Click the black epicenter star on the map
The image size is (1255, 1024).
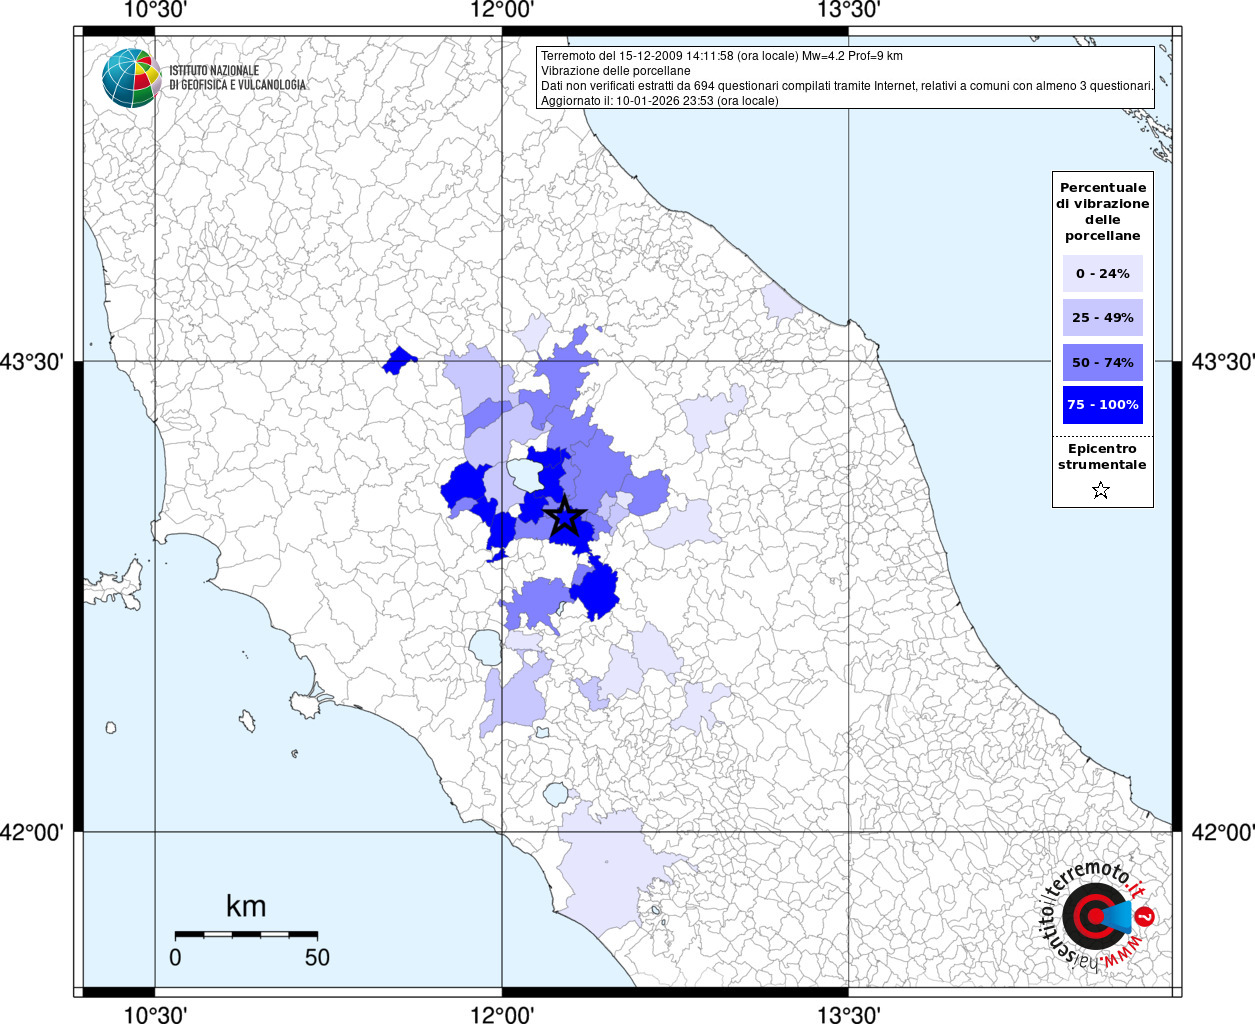tap(564, 517)
